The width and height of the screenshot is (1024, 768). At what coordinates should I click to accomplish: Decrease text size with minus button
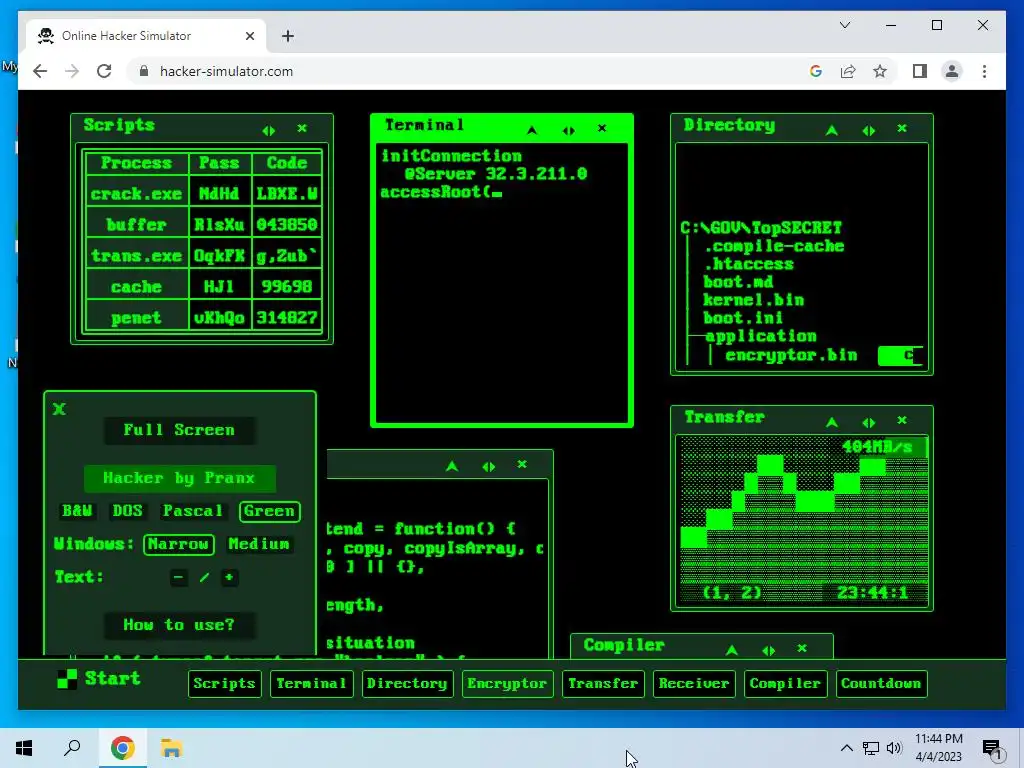pos(178,577)
